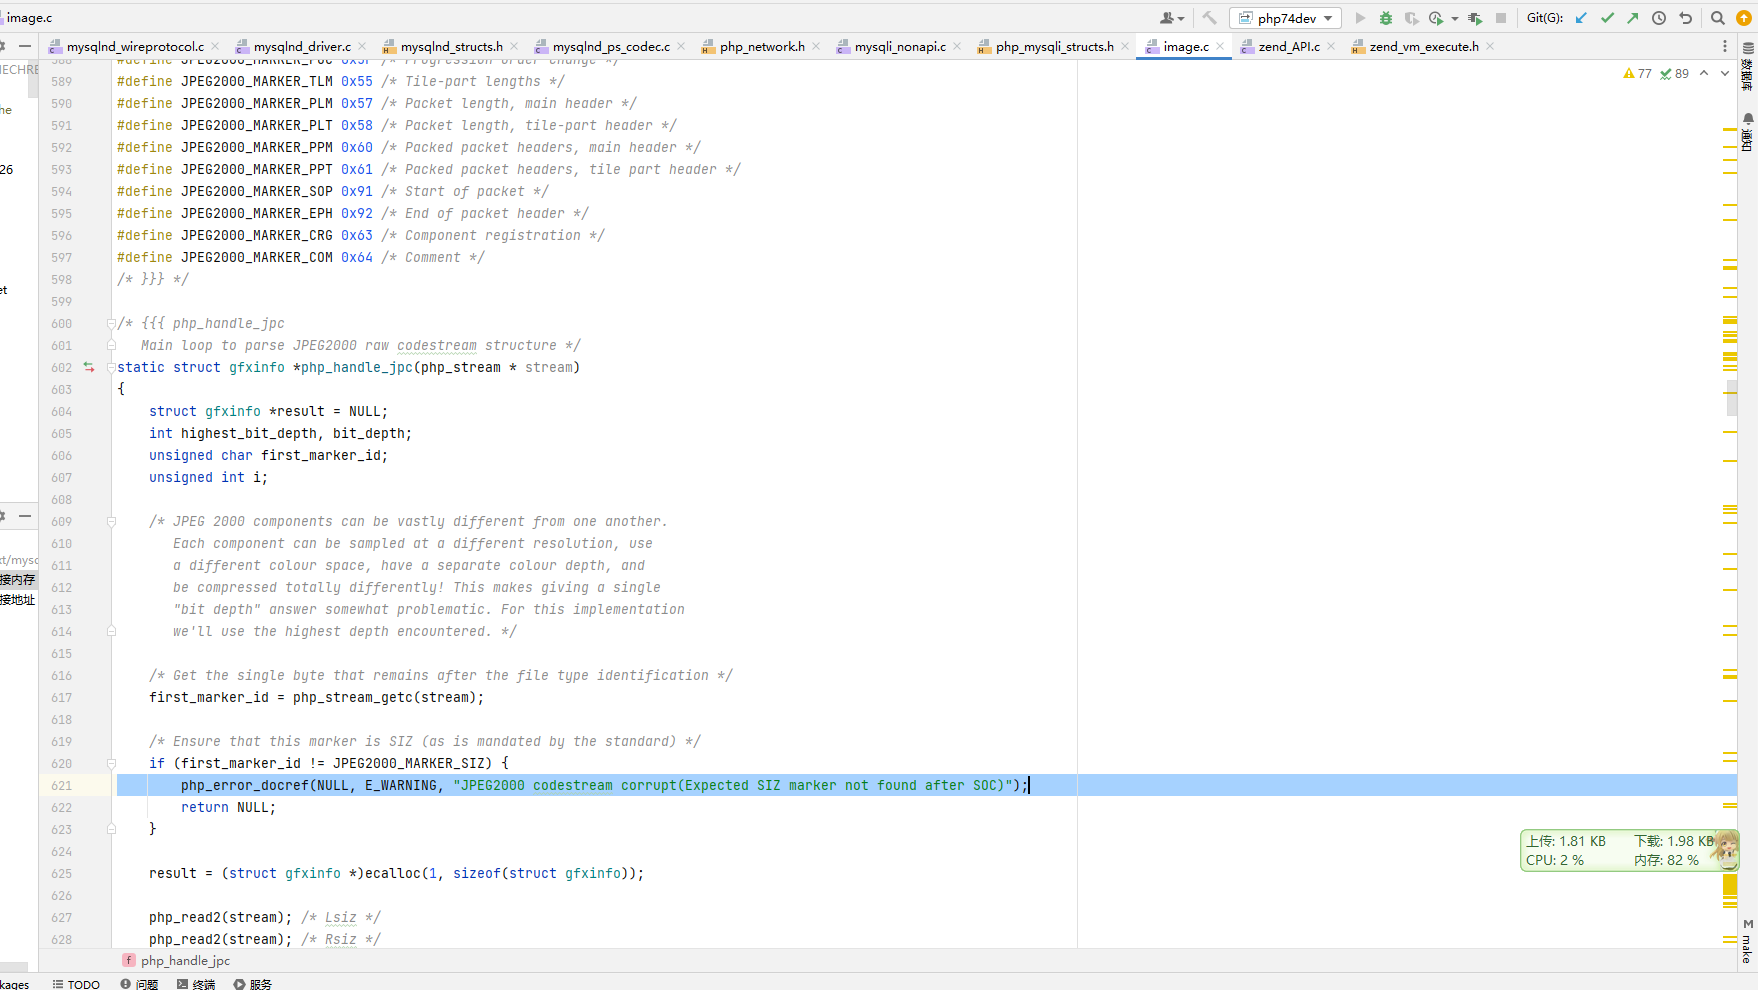This screenshot has width=1758, height=990.
Task: Click the editor vertical scrollbar thumb
Action: (1731, 396)
